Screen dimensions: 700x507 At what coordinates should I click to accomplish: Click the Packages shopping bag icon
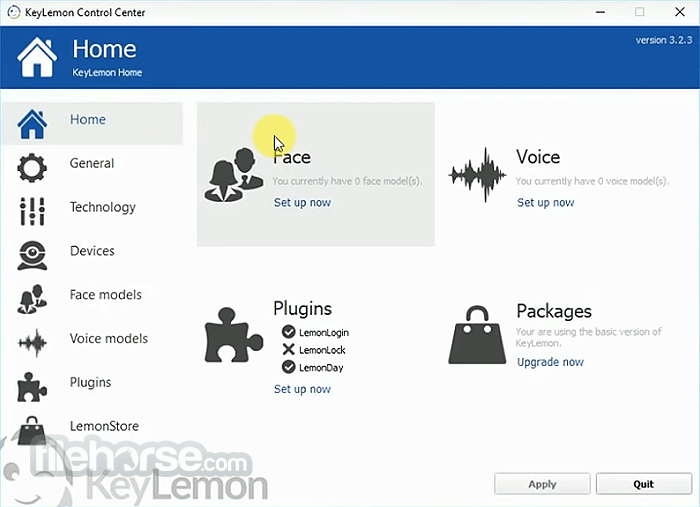tap(477, 335)
